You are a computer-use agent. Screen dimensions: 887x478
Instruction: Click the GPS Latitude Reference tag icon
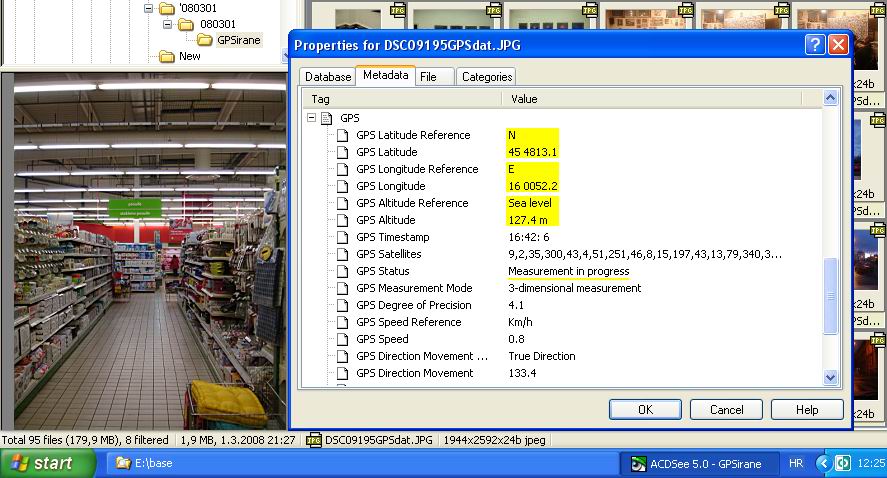pos(342,135)
